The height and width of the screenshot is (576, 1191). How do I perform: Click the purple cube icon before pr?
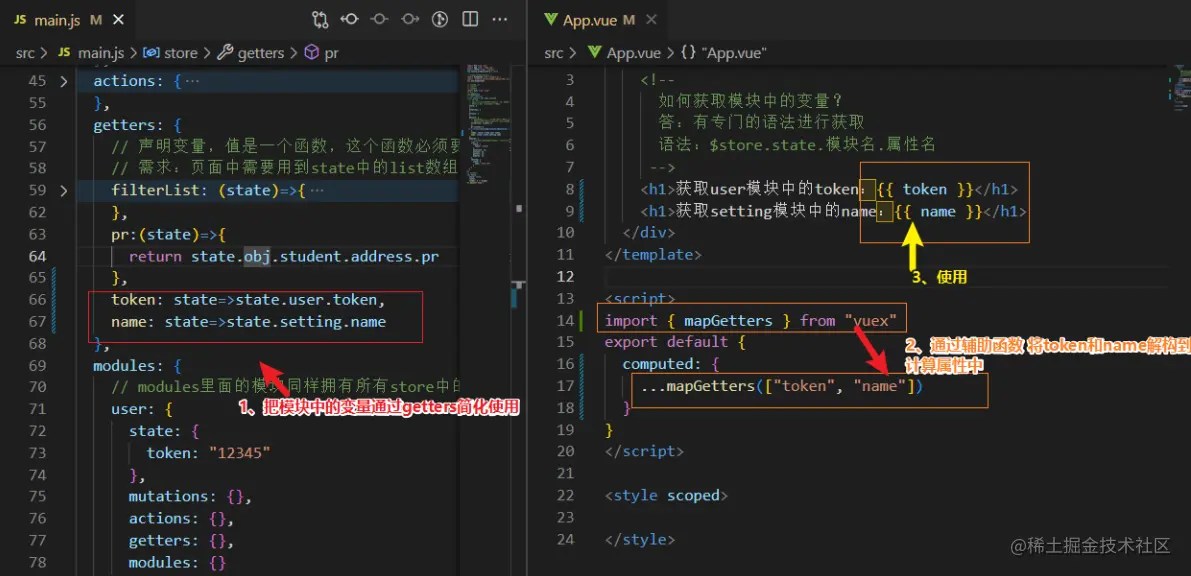[311, 53]
